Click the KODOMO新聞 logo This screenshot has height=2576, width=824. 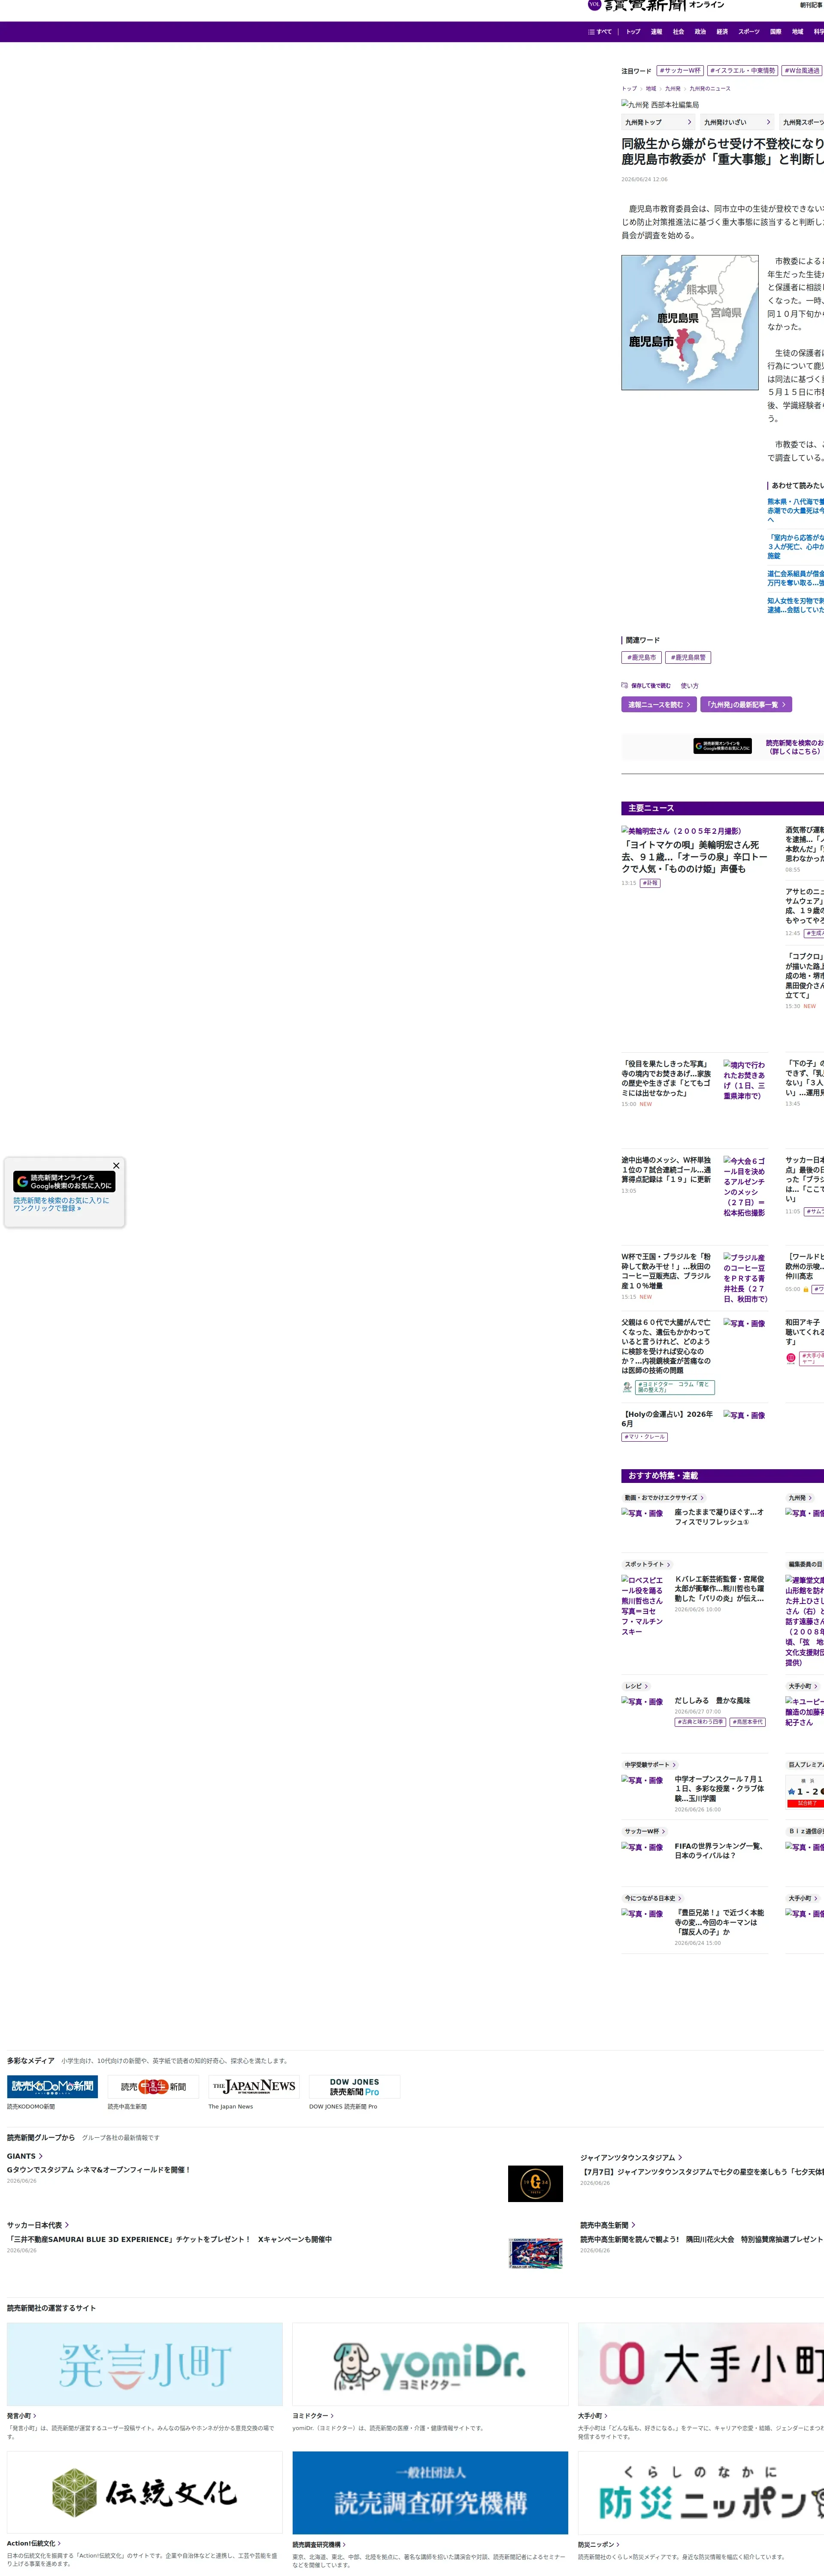[52, 2087]
